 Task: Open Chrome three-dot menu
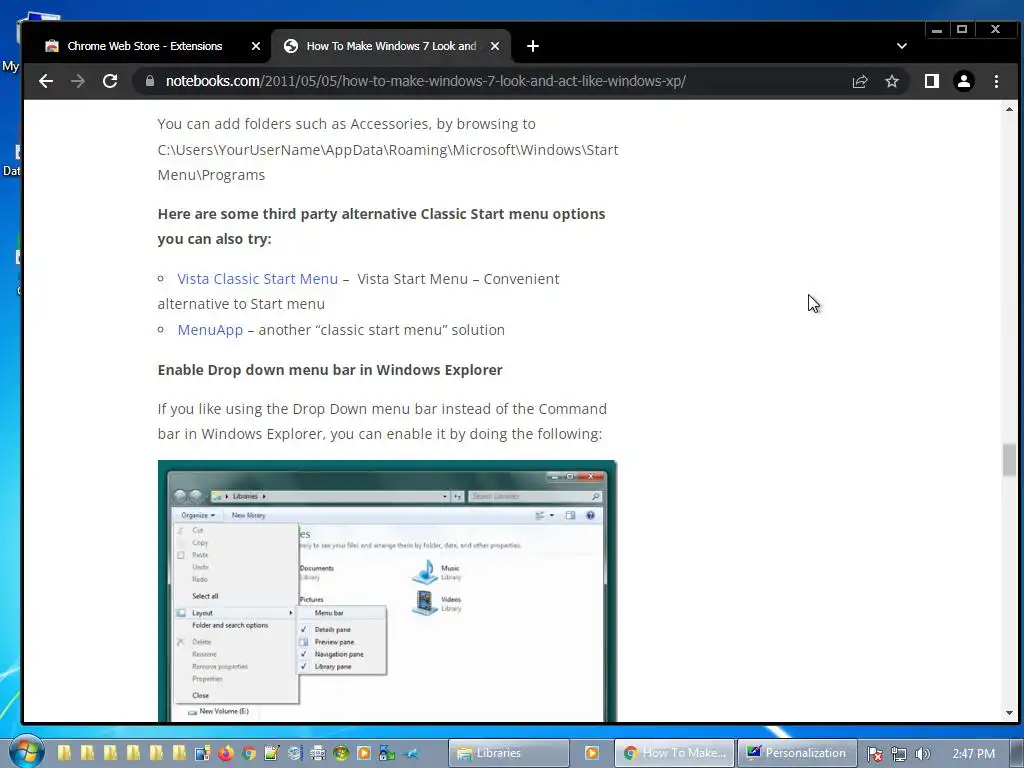[996, 81]
